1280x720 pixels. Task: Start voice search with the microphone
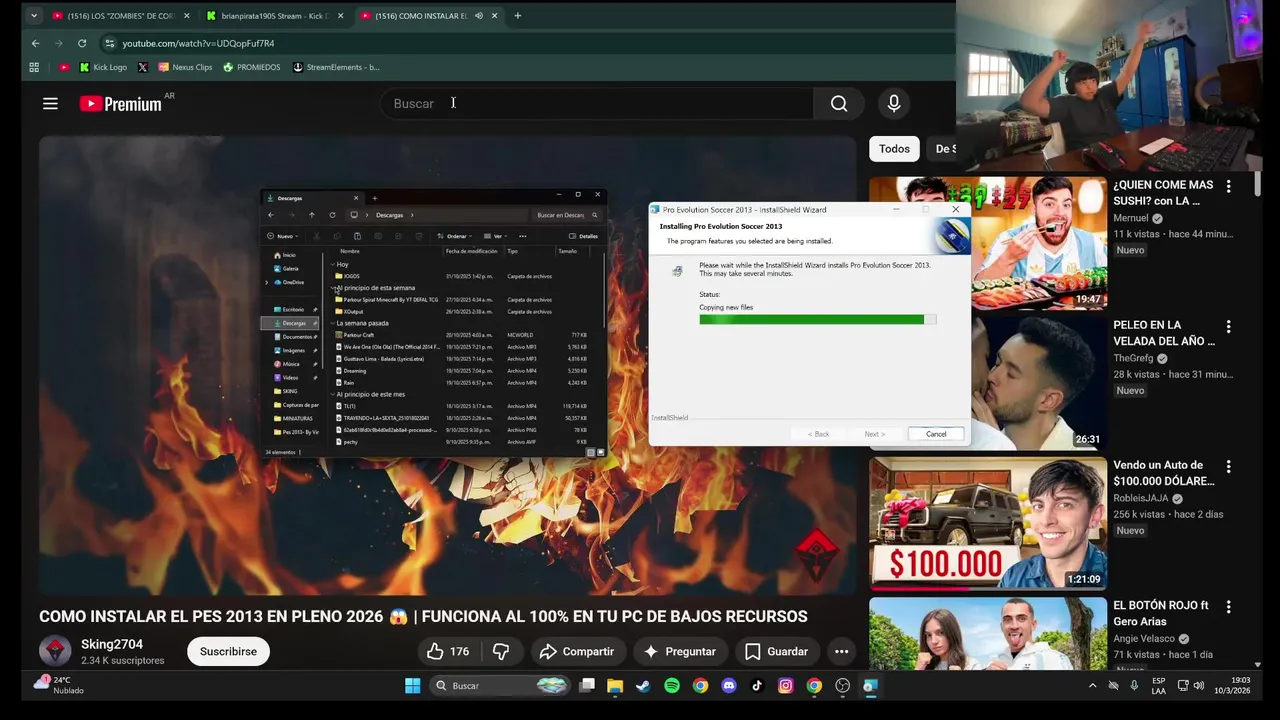(894, 104)
